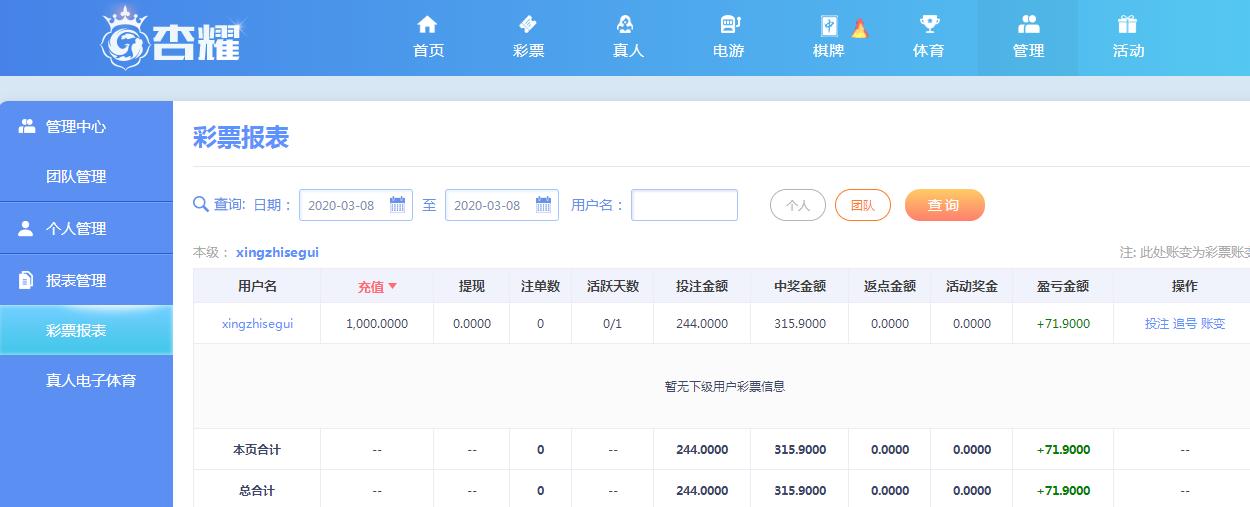Go to 真人电子体育 report page
The width and height of the screenshot is (1250, 507).
click(x=91, y=380)
